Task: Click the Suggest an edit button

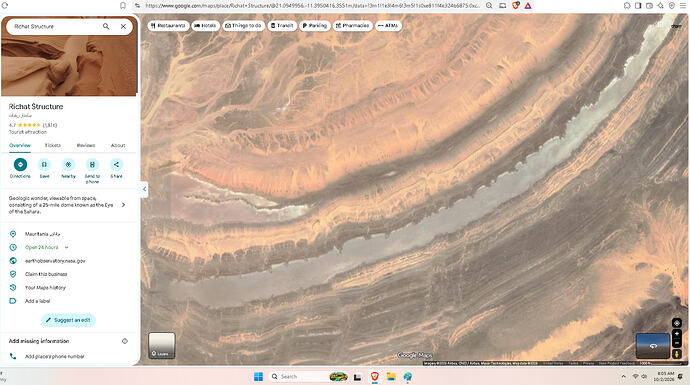Action: pyautogui.click(x=68, y=320)
